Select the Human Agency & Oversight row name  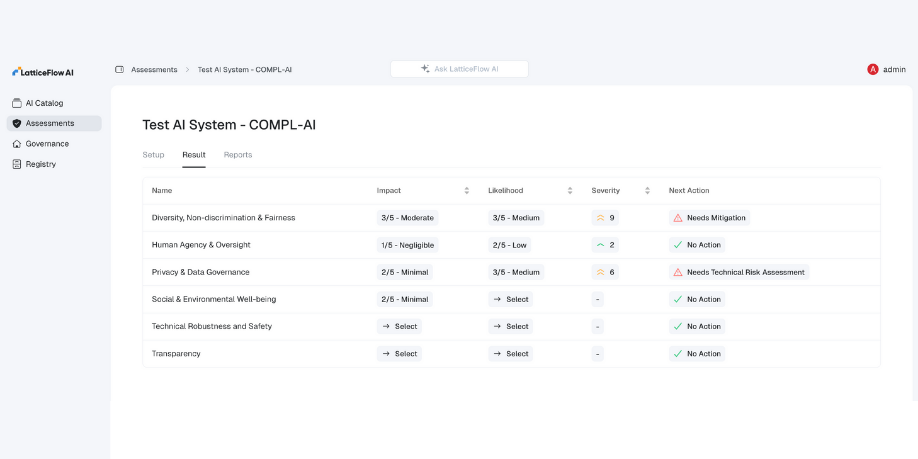pyautogui.click(x=201, y=245)
